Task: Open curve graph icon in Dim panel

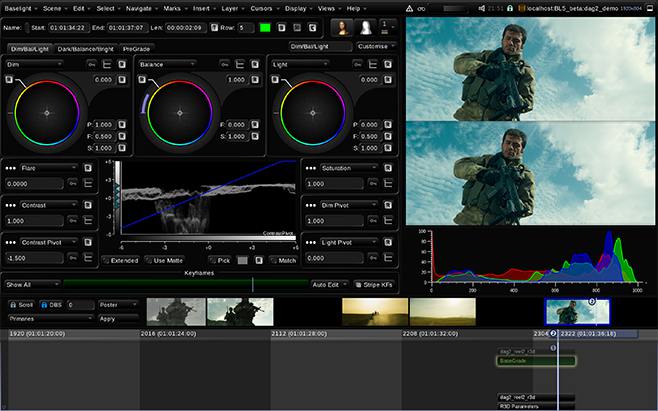Action: point(107,64)
